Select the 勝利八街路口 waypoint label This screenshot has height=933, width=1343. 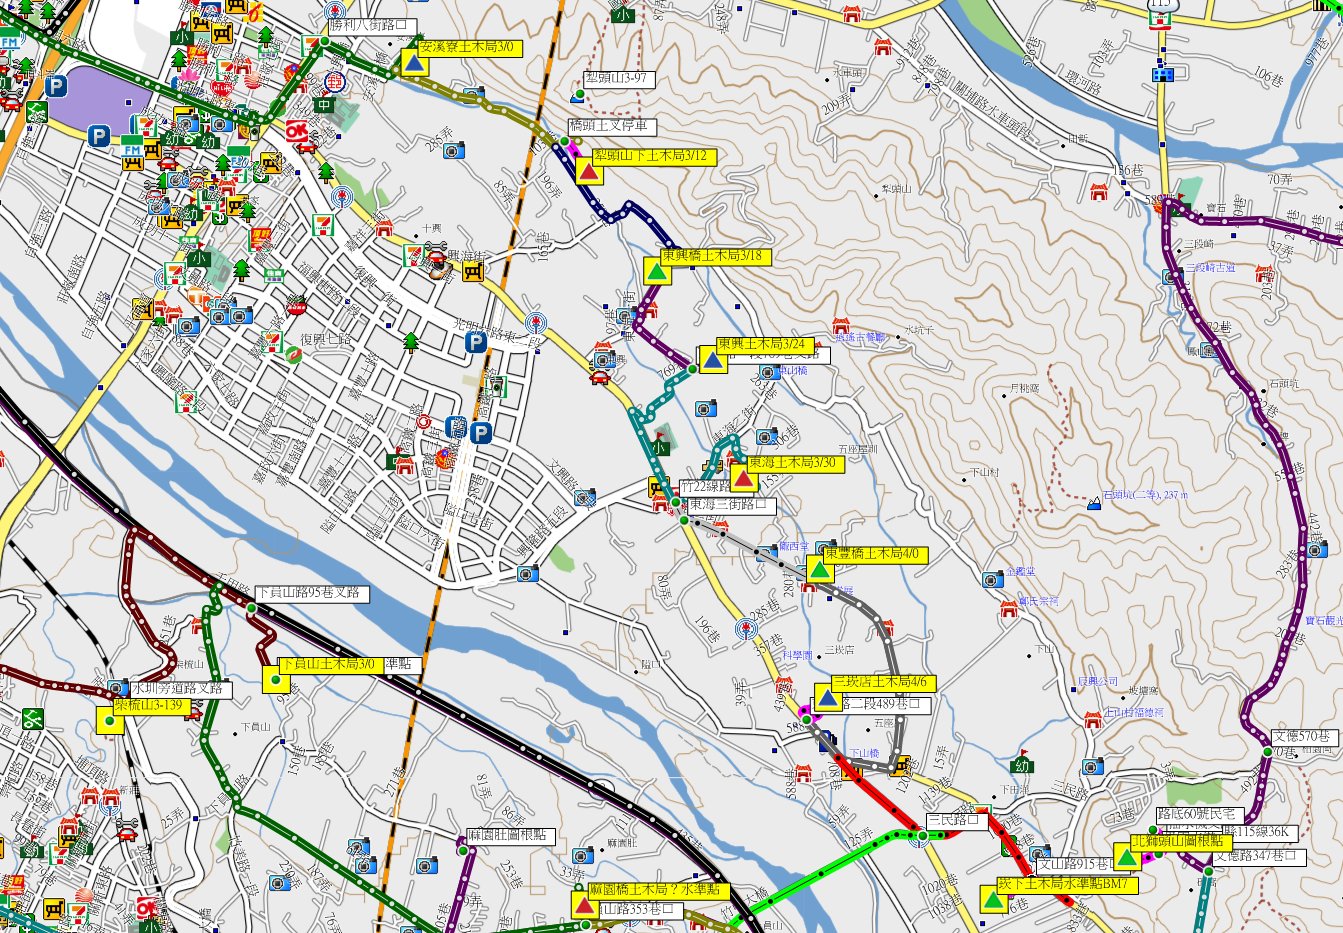tap(373, 24)
